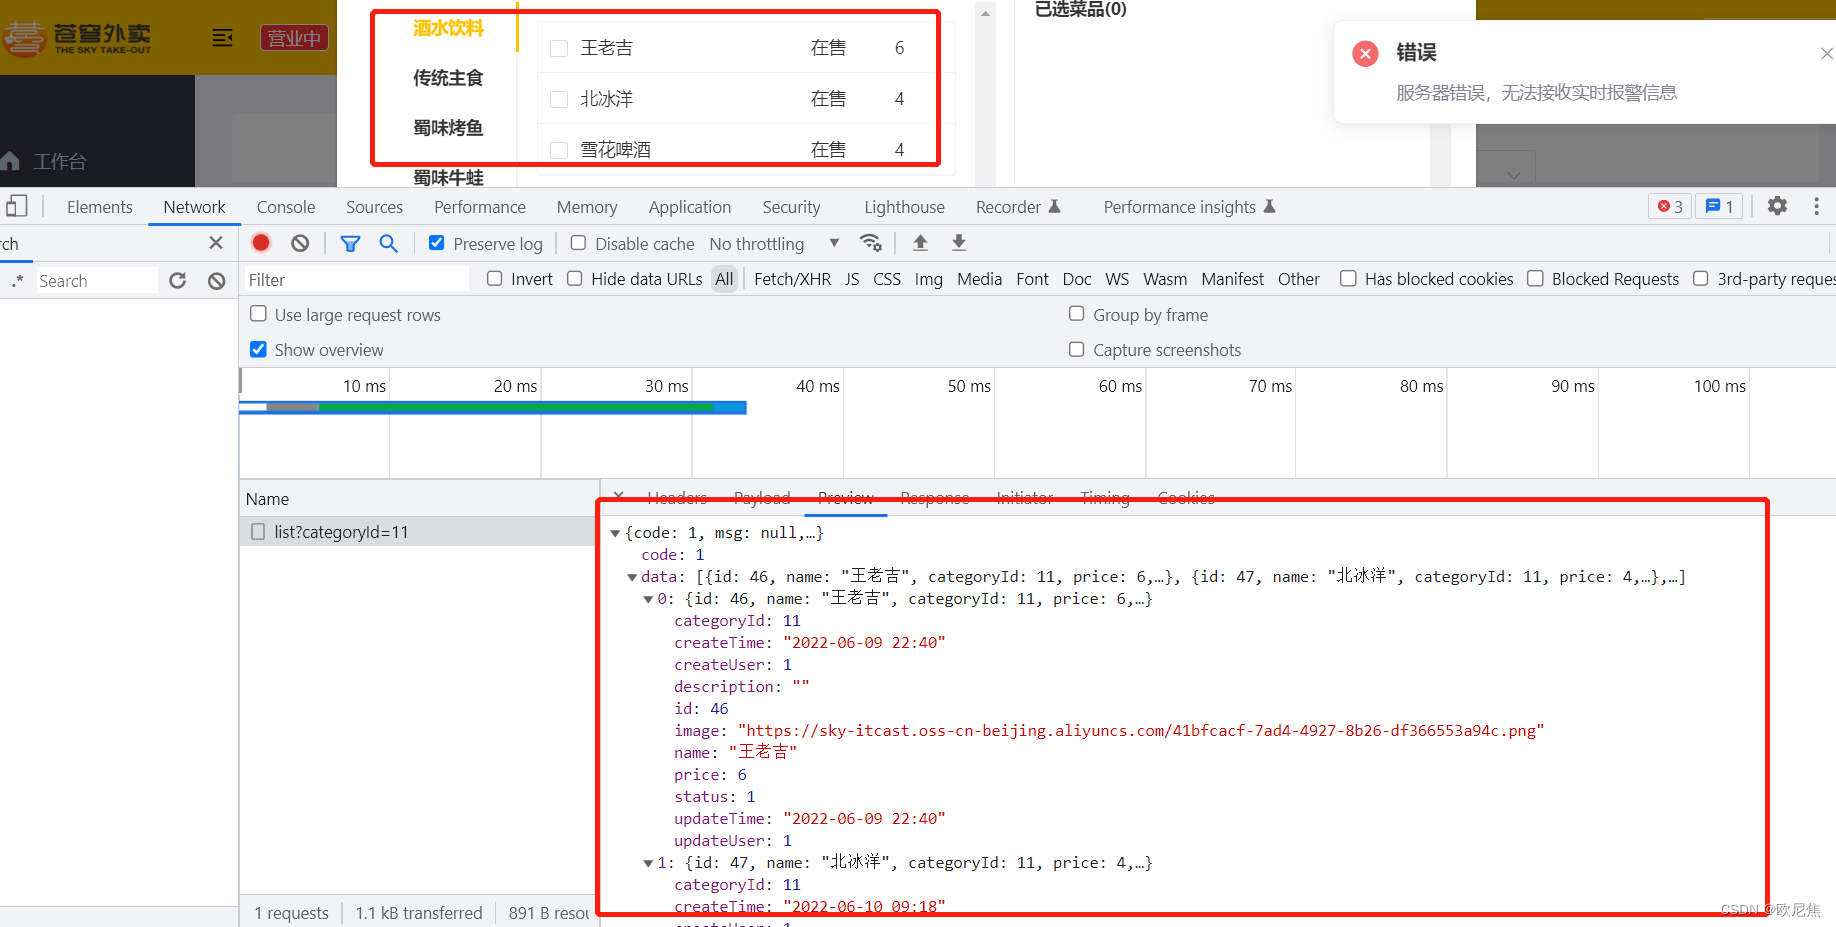The image size is (1836, 927).
Task: Uncheck Show overview
Action: coord(258,349)
